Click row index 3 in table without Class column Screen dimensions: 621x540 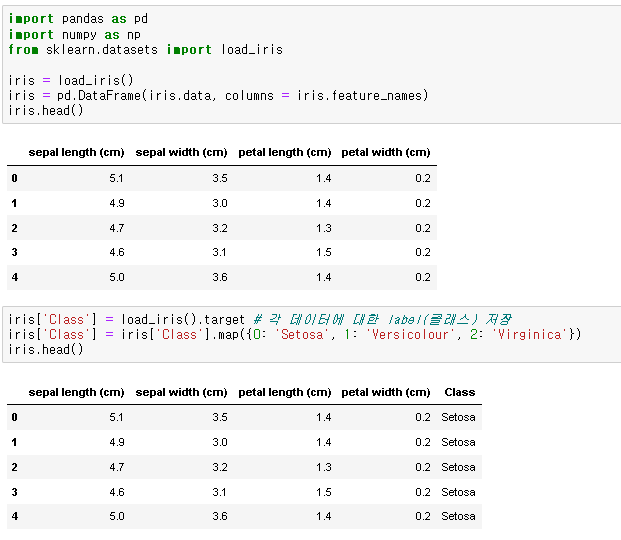click(x=15, y=252)
